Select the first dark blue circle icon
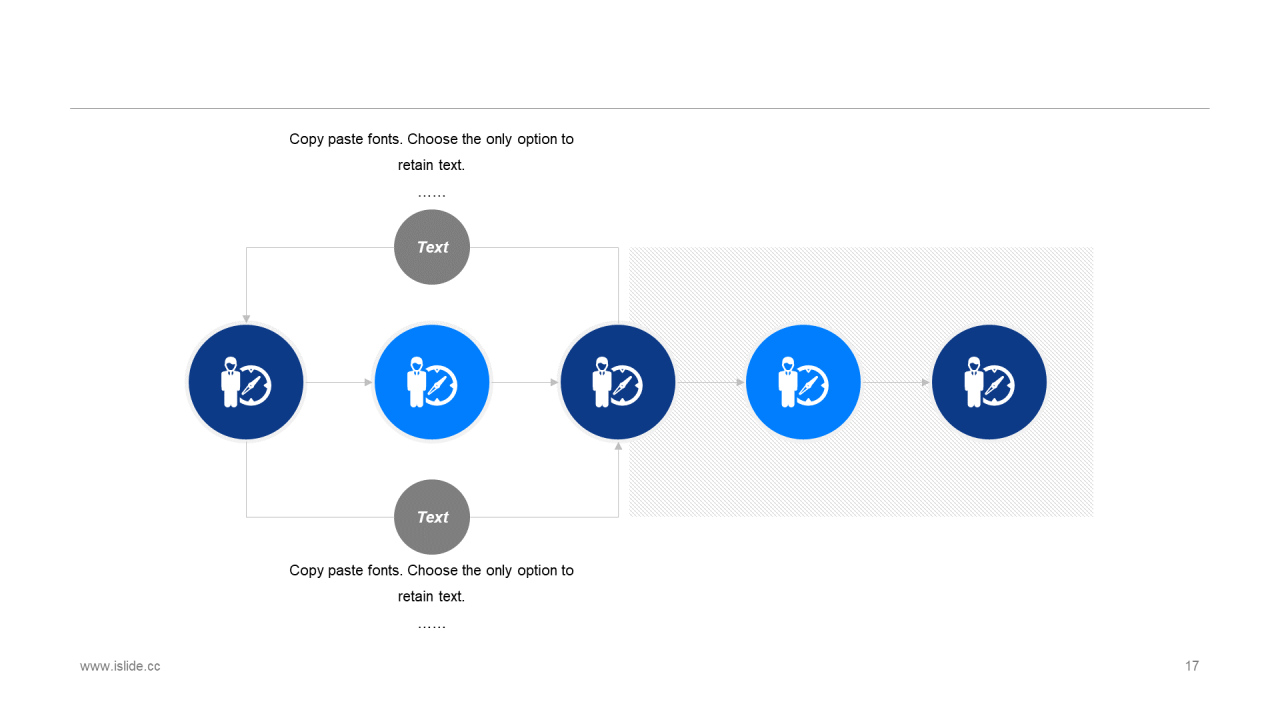 (x=246, y=382)
